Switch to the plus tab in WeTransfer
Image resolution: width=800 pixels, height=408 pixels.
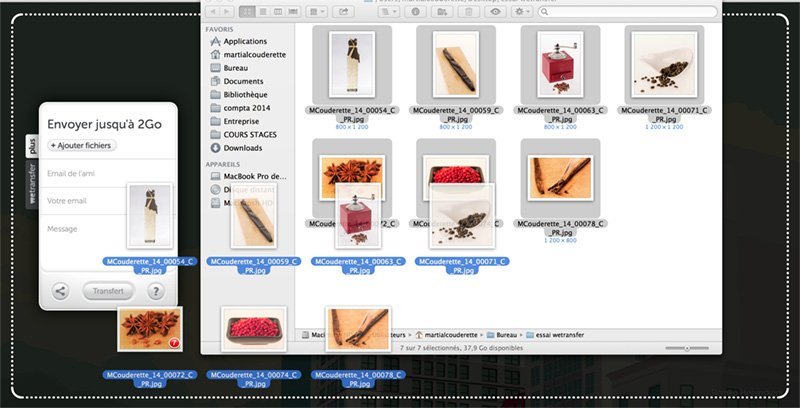(x=32, y=146)
